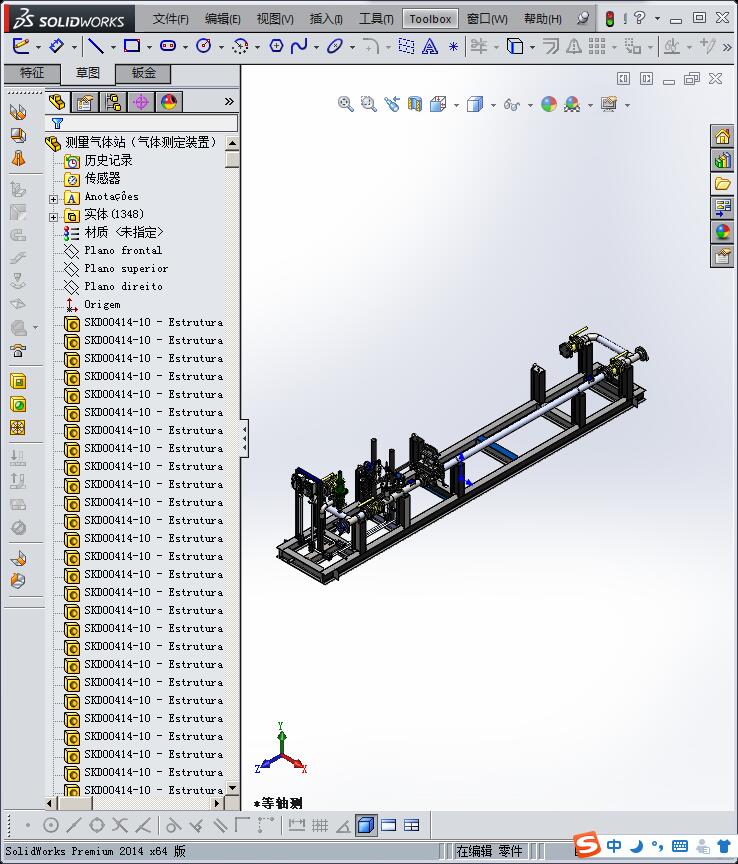Toggle shaded with edges display button

[366, 825]
